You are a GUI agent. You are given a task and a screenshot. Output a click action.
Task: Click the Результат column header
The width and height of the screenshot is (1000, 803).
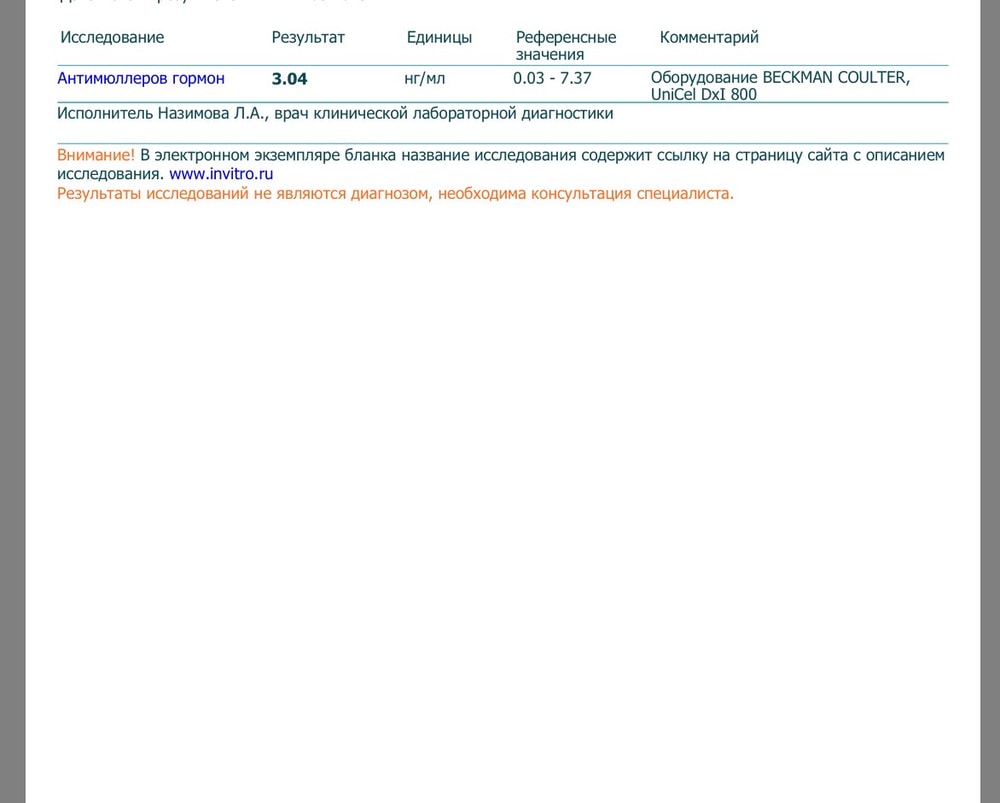point(308,38)
